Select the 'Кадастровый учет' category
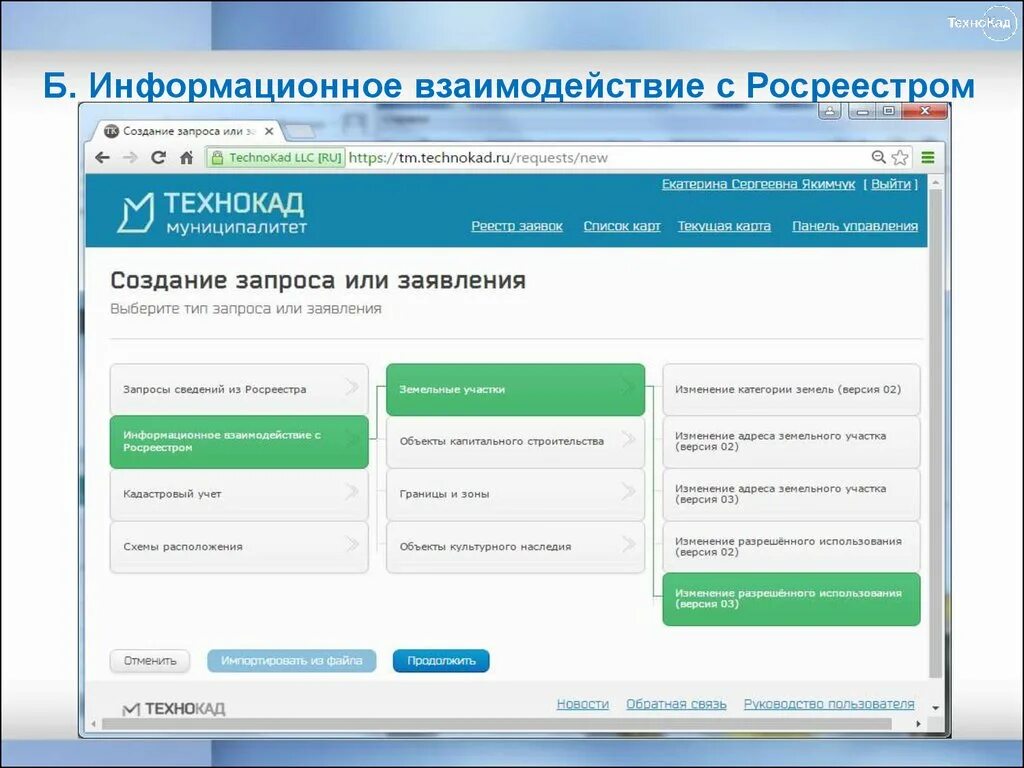 (239, 494)
